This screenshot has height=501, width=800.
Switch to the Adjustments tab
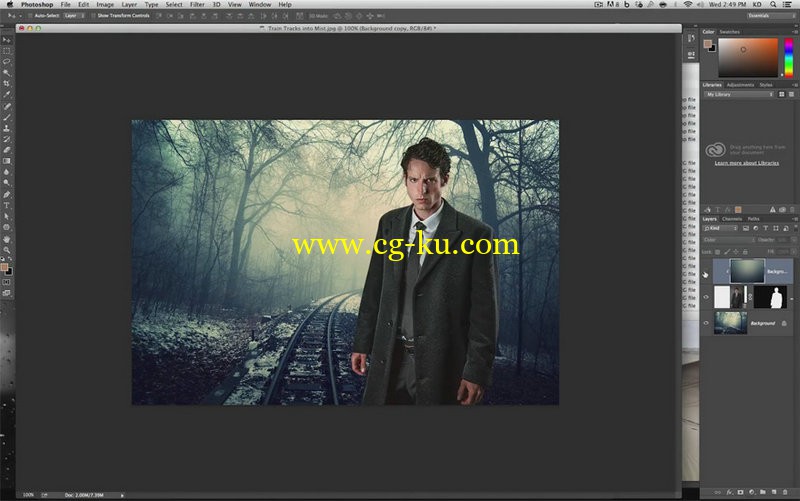[x=740, y=85]
